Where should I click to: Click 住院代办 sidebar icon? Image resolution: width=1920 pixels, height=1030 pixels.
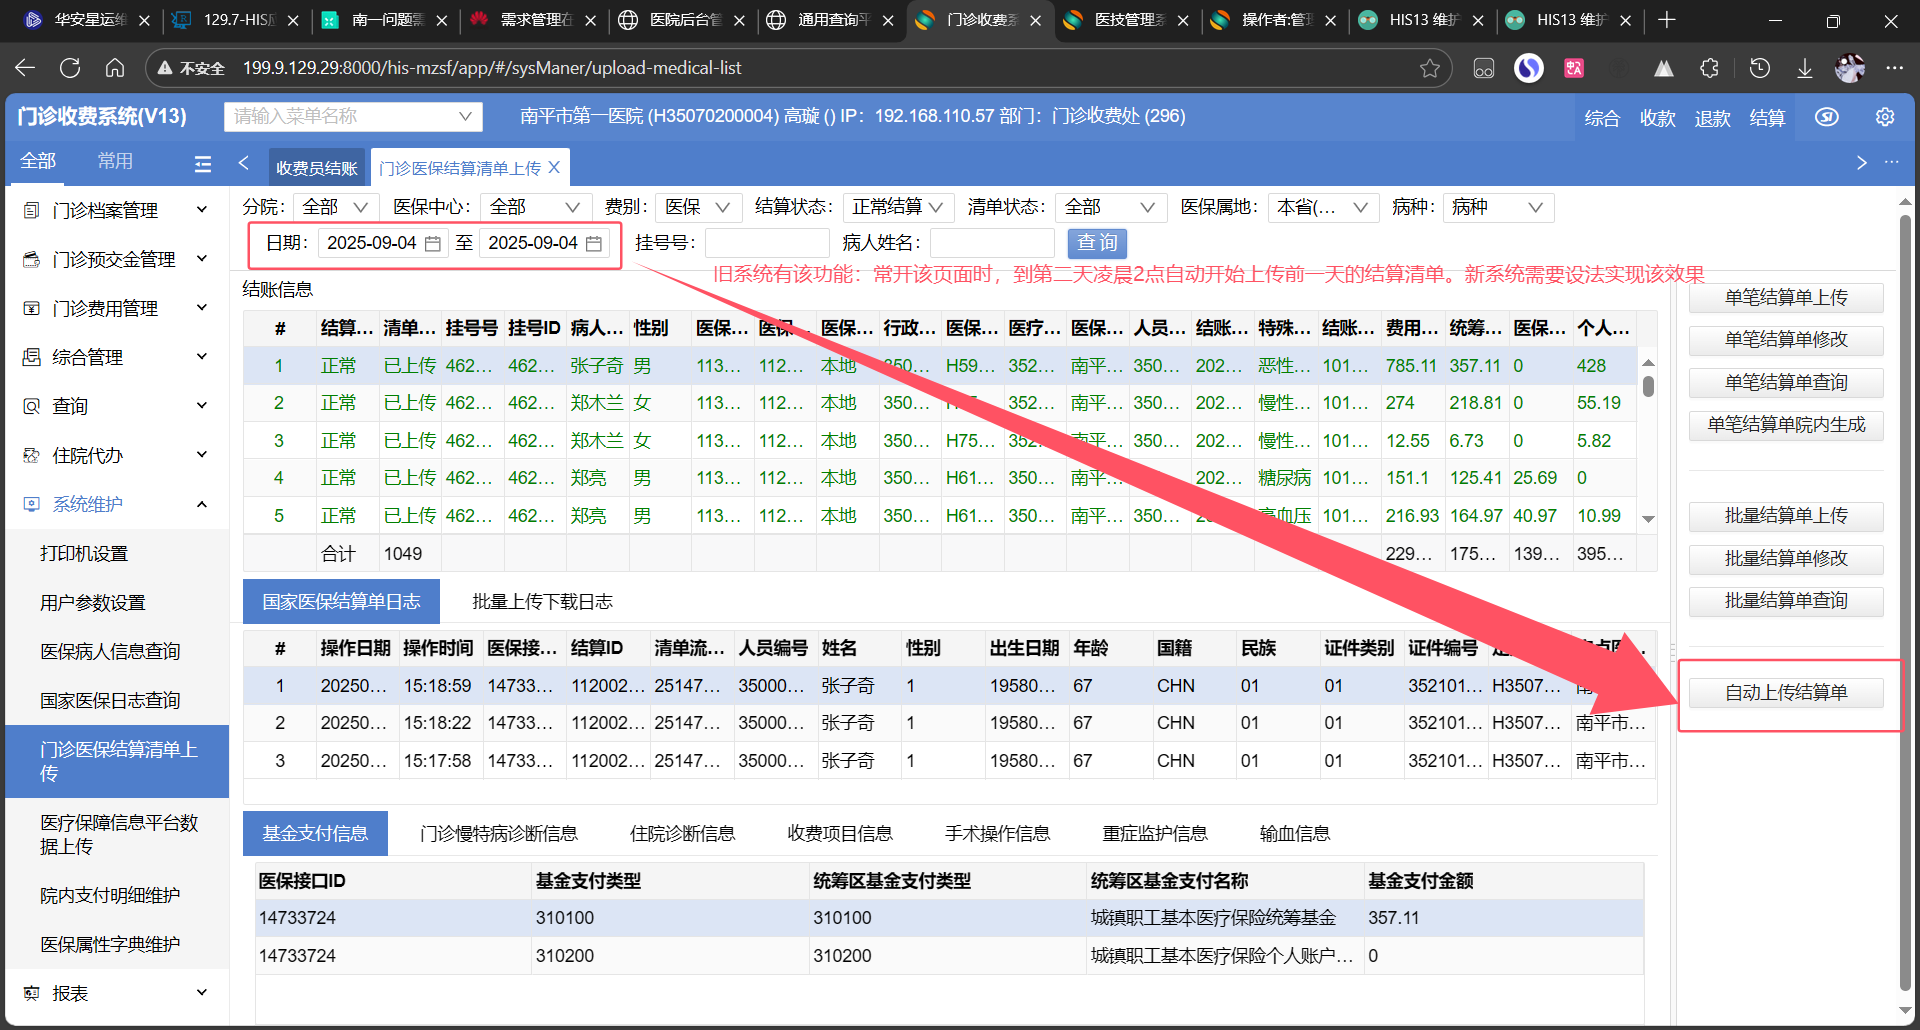tap(32, 455)
